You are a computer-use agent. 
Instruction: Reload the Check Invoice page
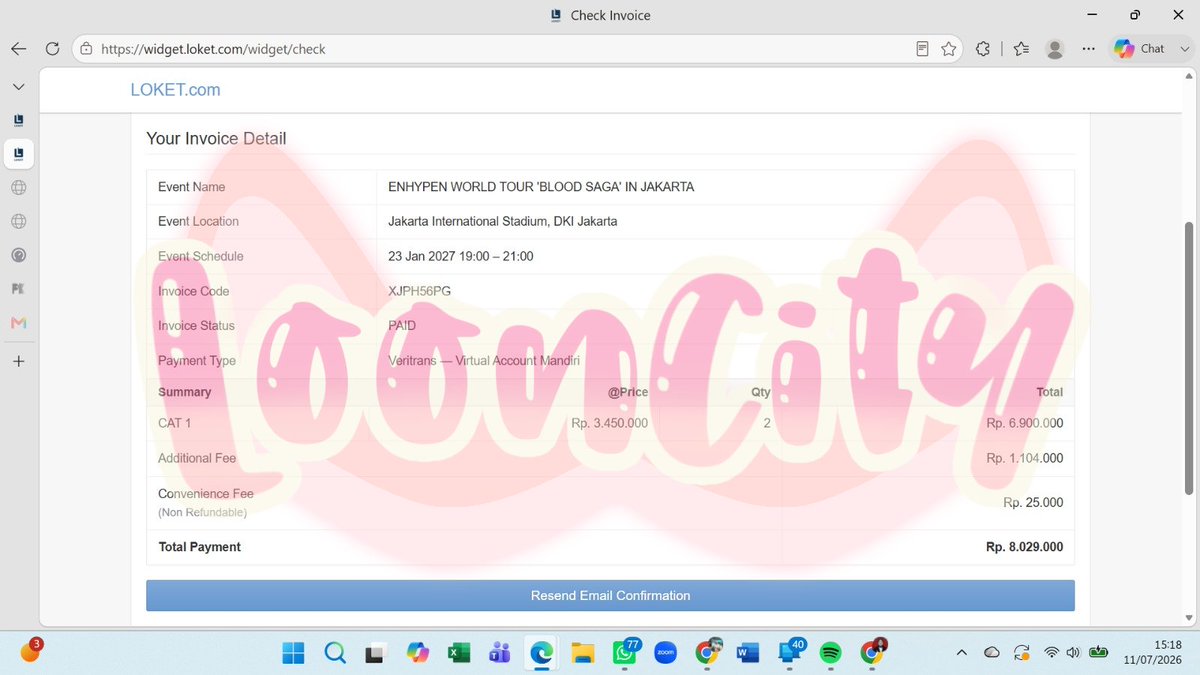pos(52,49)
